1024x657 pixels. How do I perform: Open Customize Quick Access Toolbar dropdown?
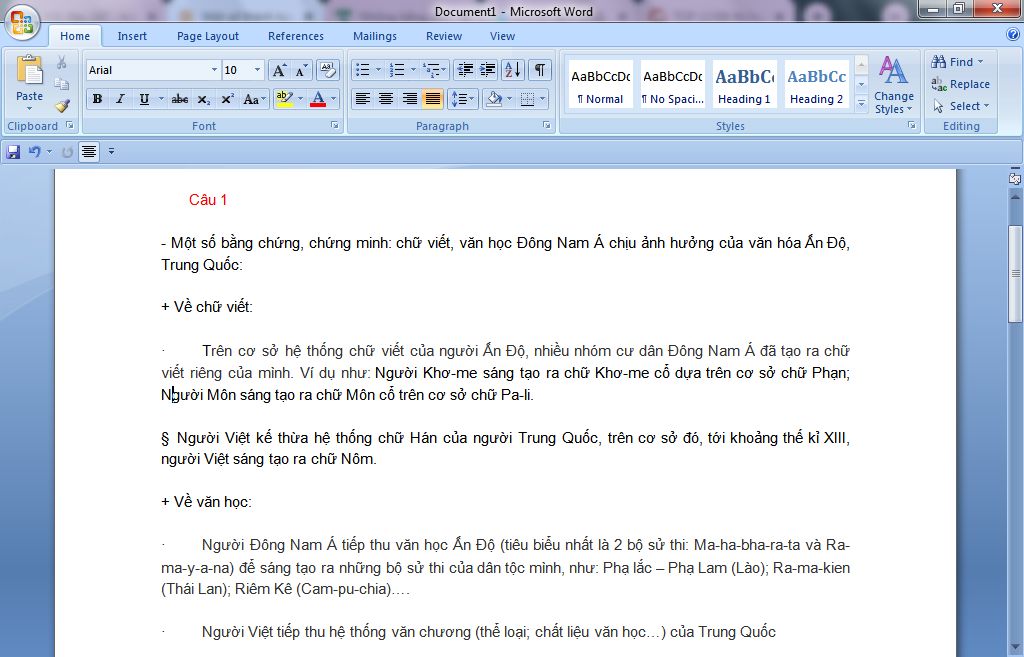pos(112,152)
